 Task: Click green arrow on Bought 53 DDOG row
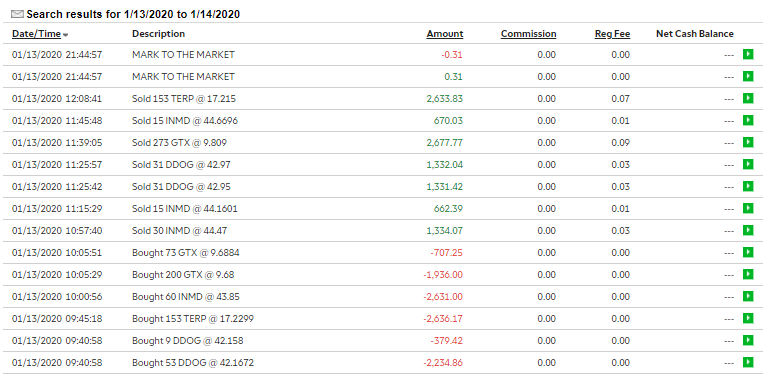(x=748, y=362)
